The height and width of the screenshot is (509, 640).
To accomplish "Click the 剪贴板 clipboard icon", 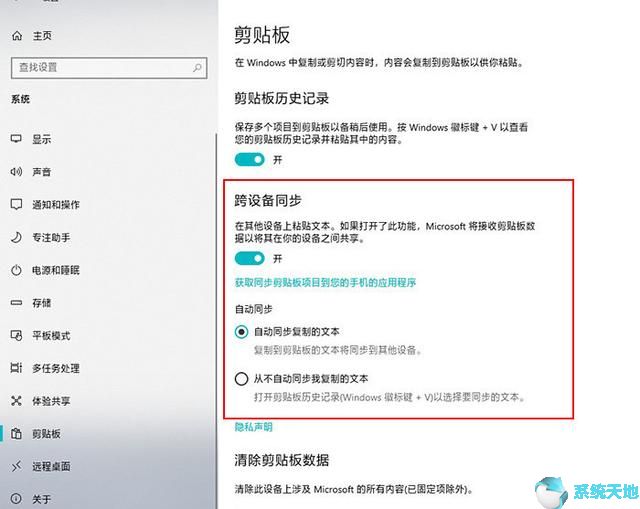I will (x=16, y=433).
